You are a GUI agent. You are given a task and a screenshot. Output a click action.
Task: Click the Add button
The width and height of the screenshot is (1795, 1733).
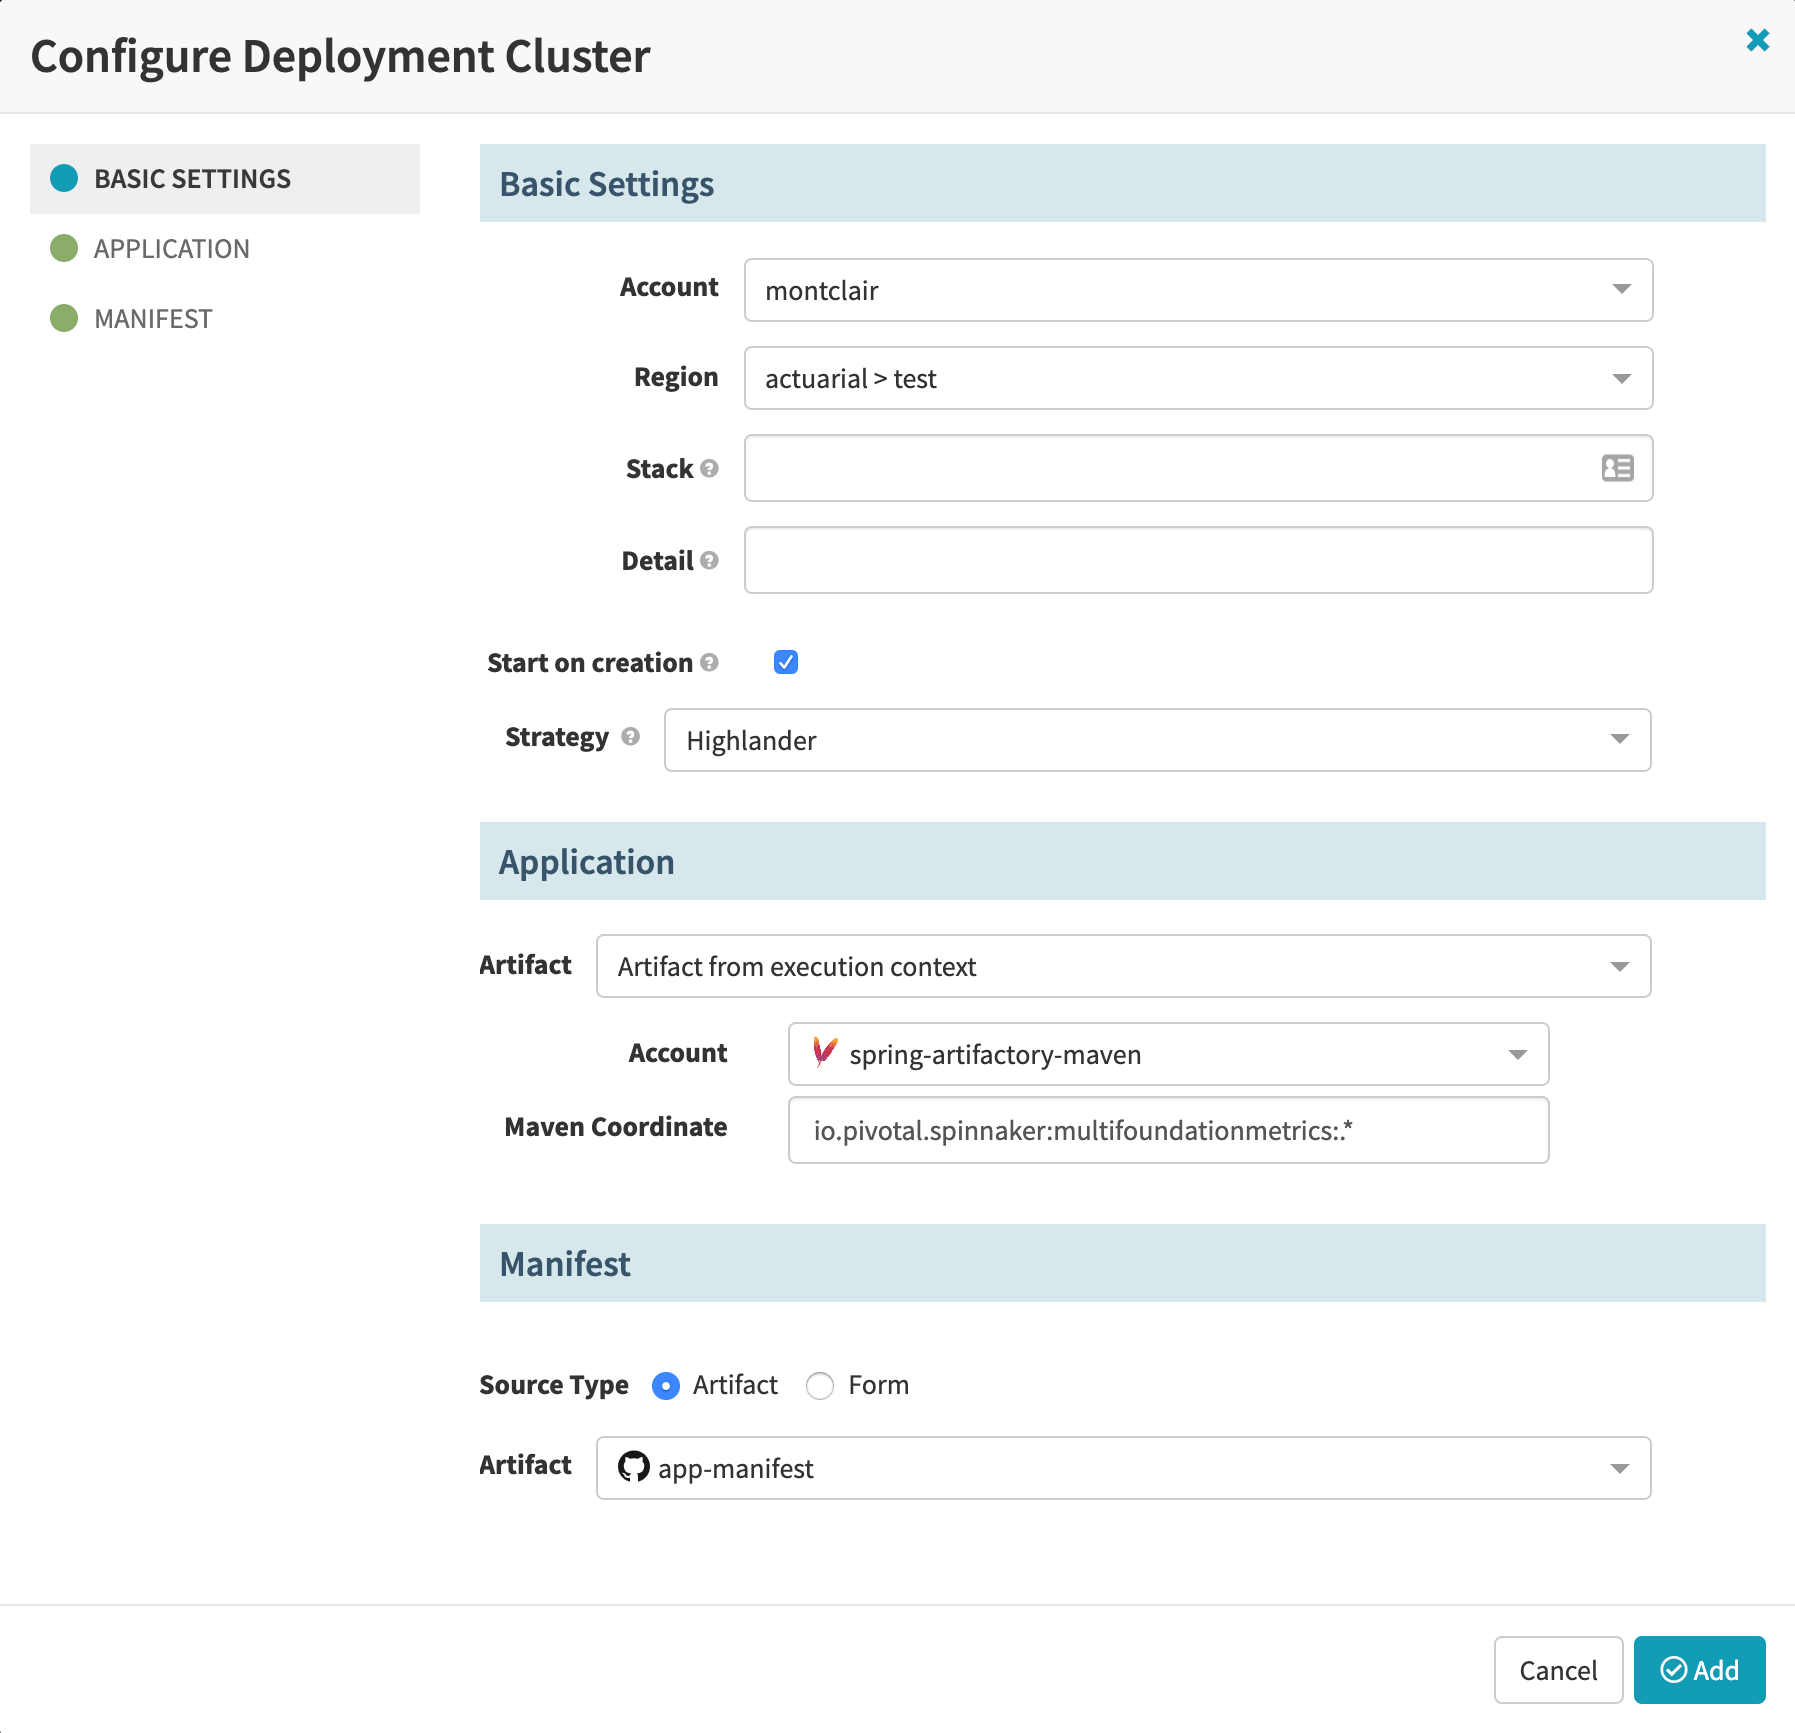1698,1670
